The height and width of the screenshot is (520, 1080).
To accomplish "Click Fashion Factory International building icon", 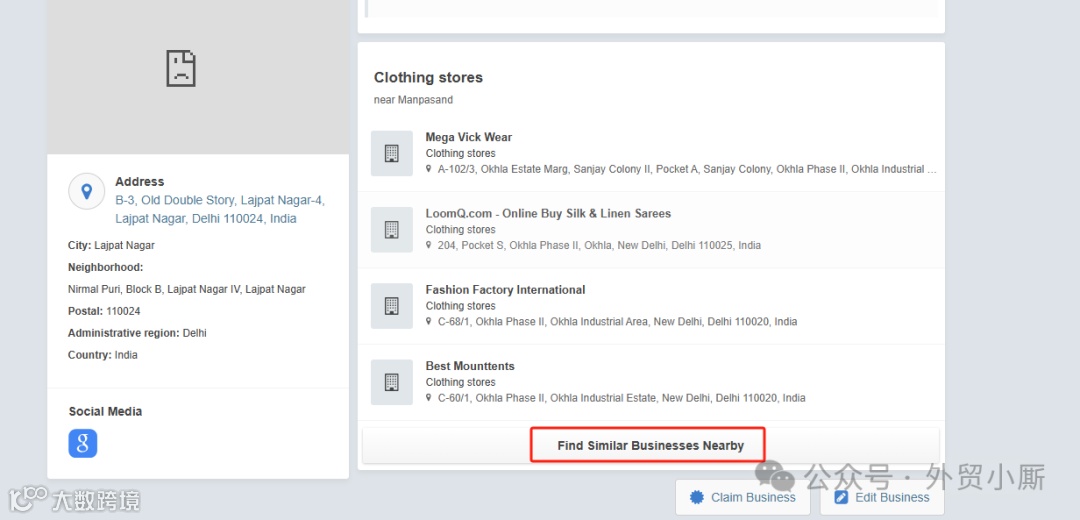I will coord(391,306).
